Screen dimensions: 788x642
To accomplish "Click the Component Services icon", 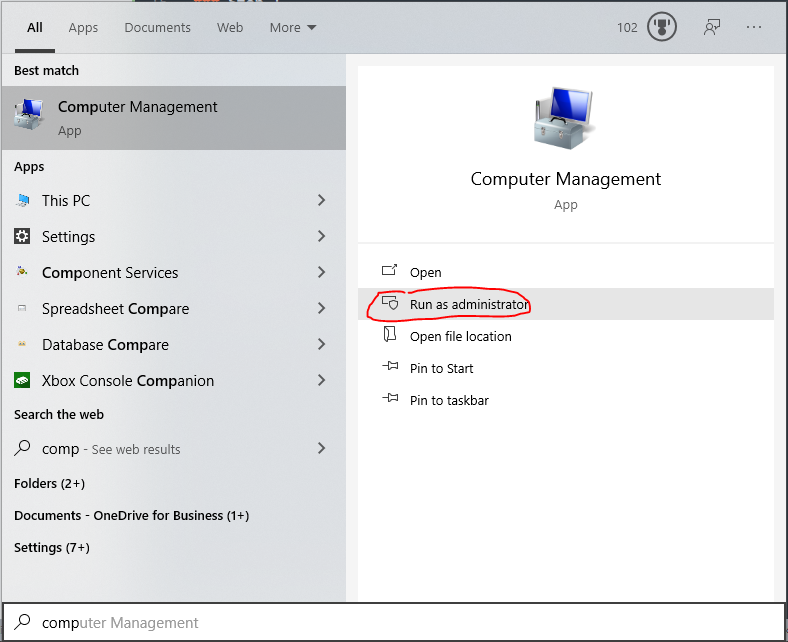I will 22,271.
